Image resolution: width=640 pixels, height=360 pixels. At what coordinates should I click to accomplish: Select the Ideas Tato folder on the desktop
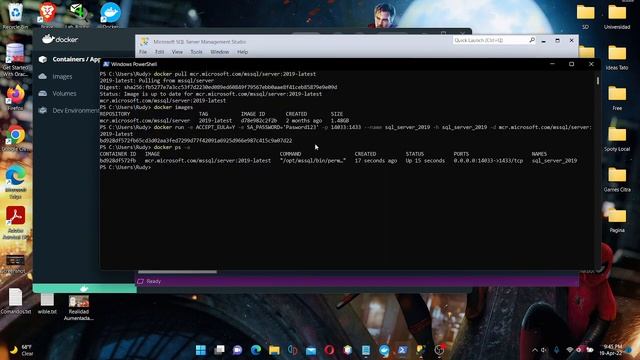click(617, 58)
